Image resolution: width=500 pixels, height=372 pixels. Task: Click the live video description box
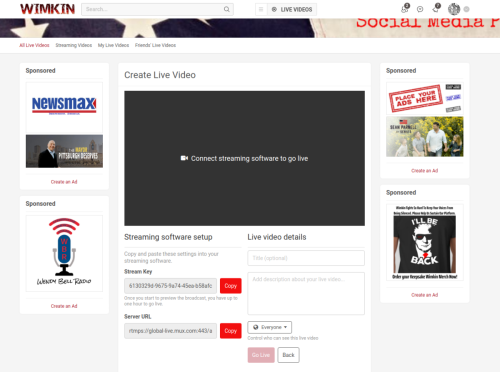(x=306, y=293)
